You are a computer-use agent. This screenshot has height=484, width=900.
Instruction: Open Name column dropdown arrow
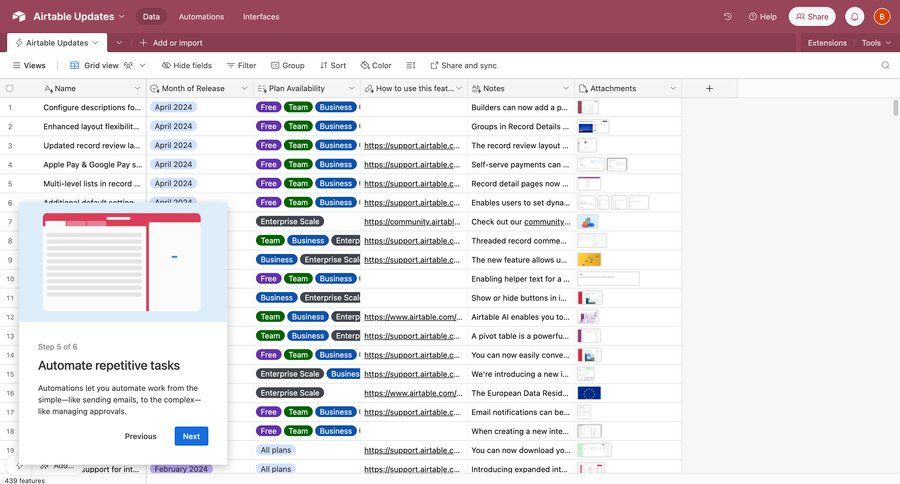pyautogui.click(x=137, y=88)
